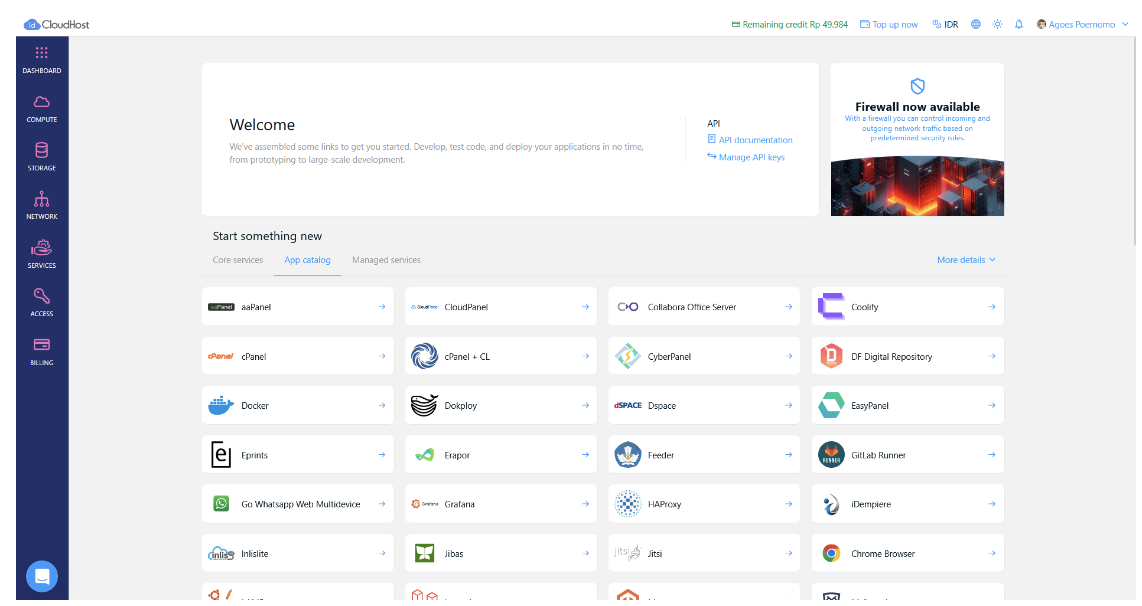Click the 'Start something new' heading
The image size is (1142, 606).
click(x=267, y=236)
